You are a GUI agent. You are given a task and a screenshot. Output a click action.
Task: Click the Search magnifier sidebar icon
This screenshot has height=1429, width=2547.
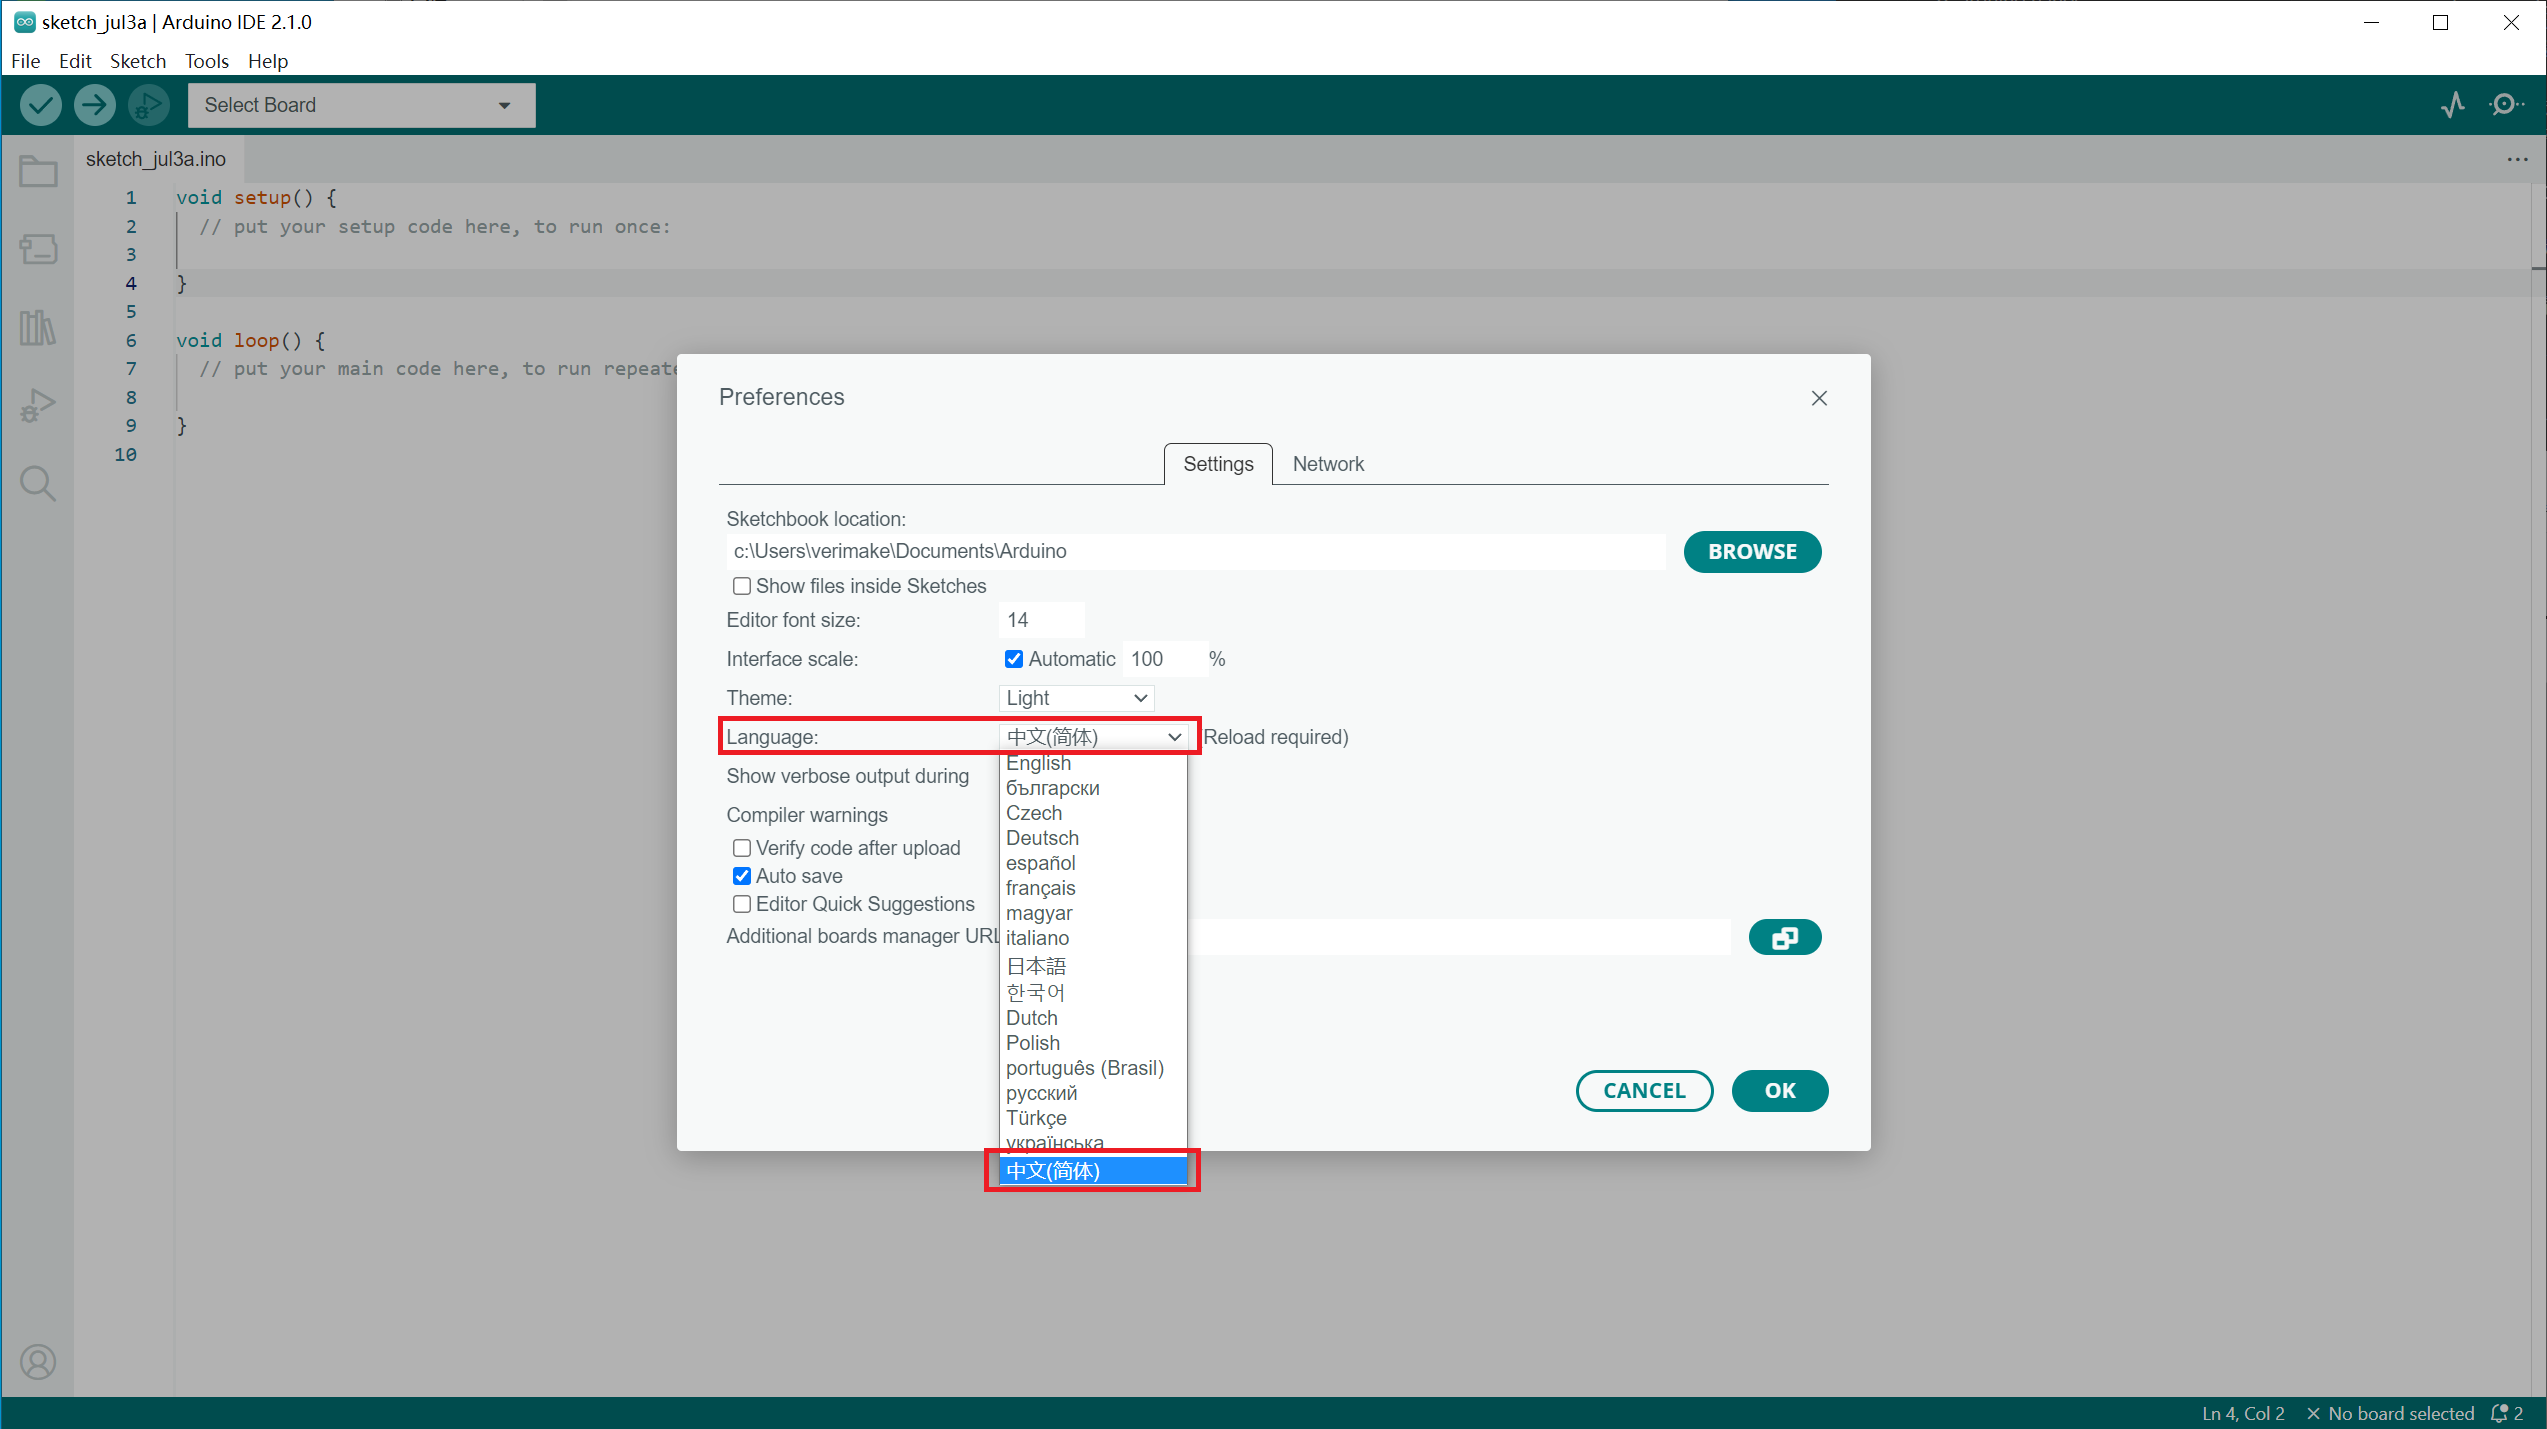click(38, 484)
